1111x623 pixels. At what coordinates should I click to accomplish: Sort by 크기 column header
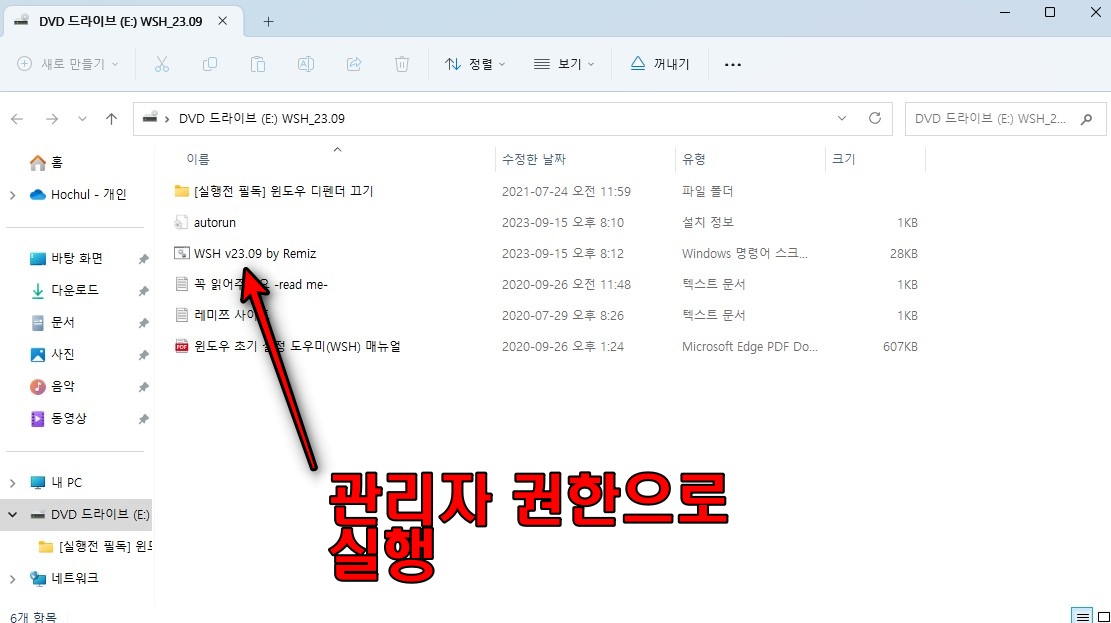click(x=843, y=159)
